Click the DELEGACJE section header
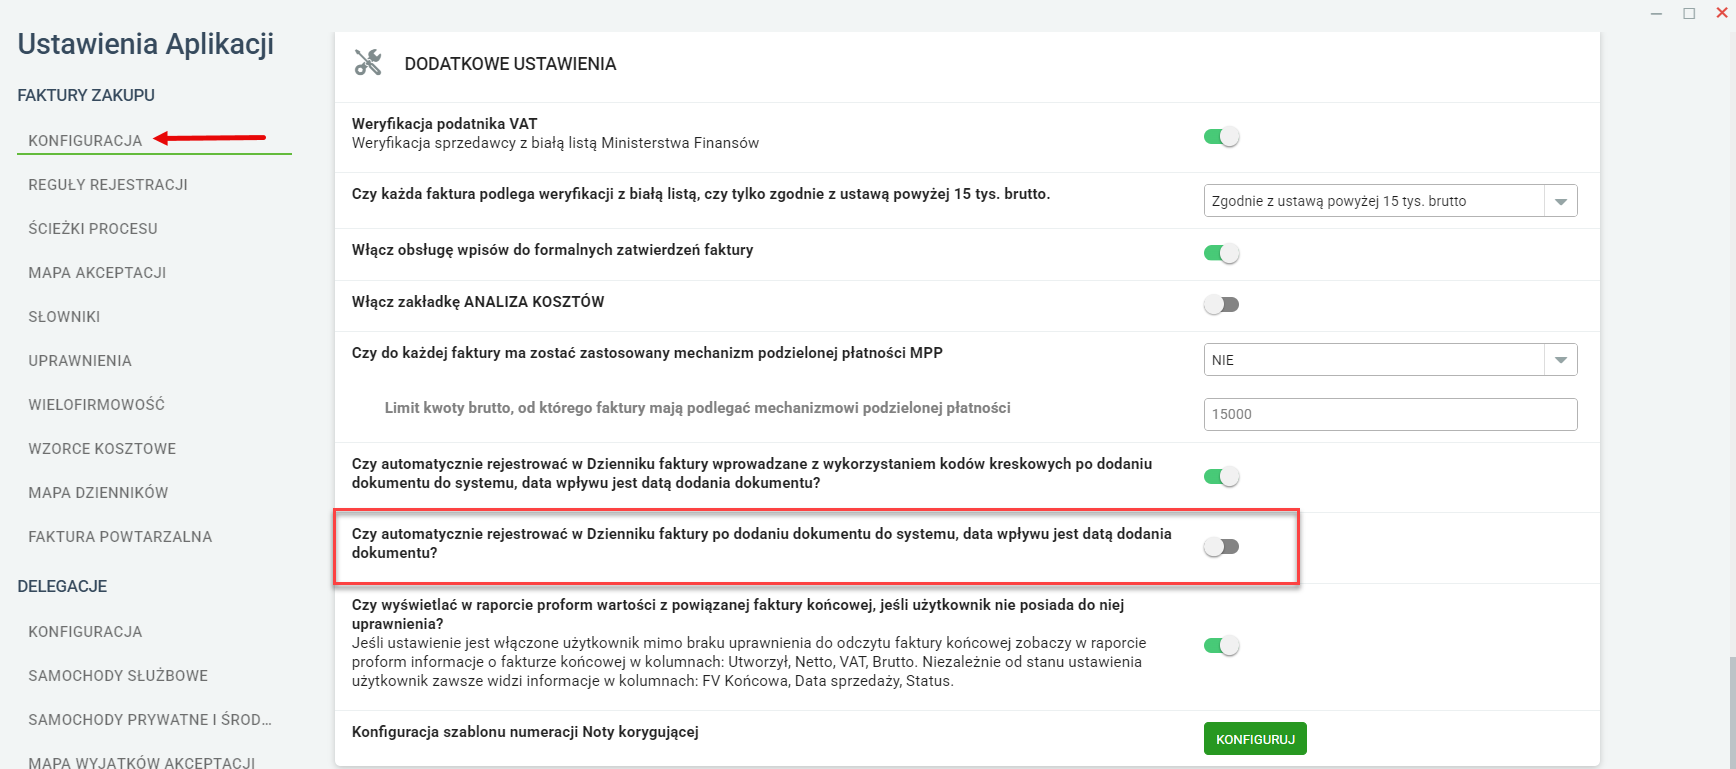The image size is (1736, 769). pyautogui.click(x=62, y=586)
